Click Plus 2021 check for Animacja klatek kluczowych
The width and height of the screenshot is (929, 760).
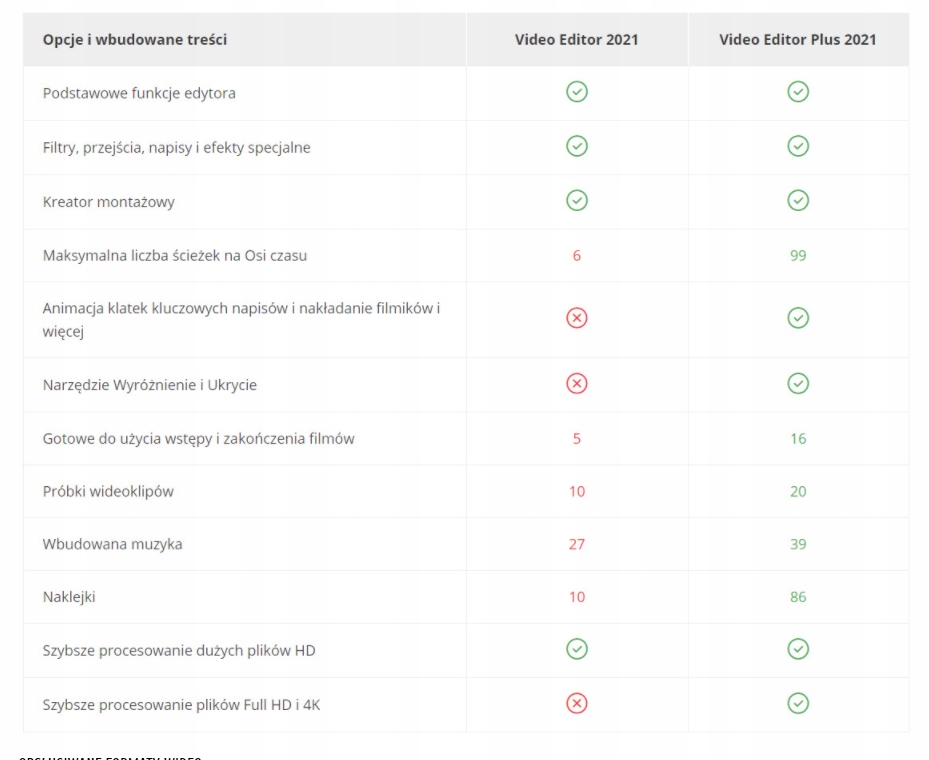click(x=798, y=319)
